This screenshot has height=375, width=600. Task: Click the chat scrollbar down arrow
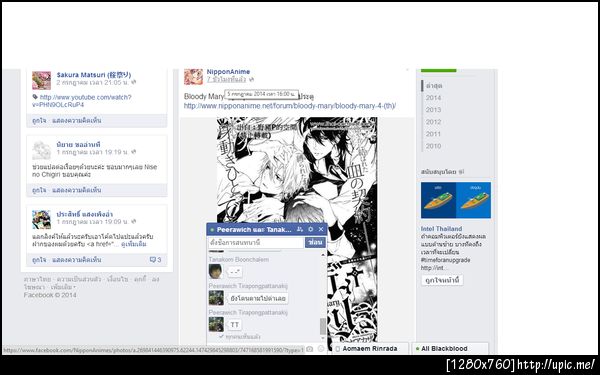pos(323,338)
